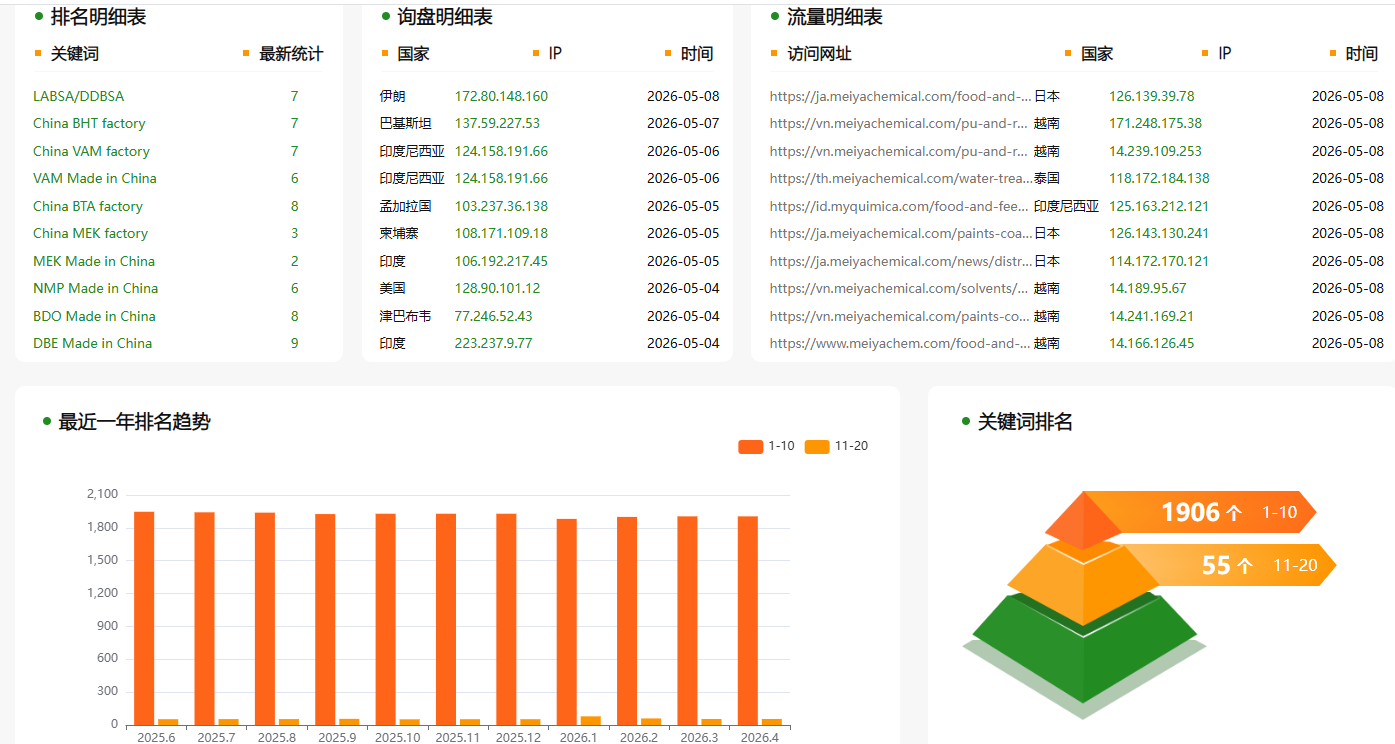Select traffic IP 126.139.39.78
Image resolution: width=1395 pixels, height=744 pixels.
(x=1151, y=96)
